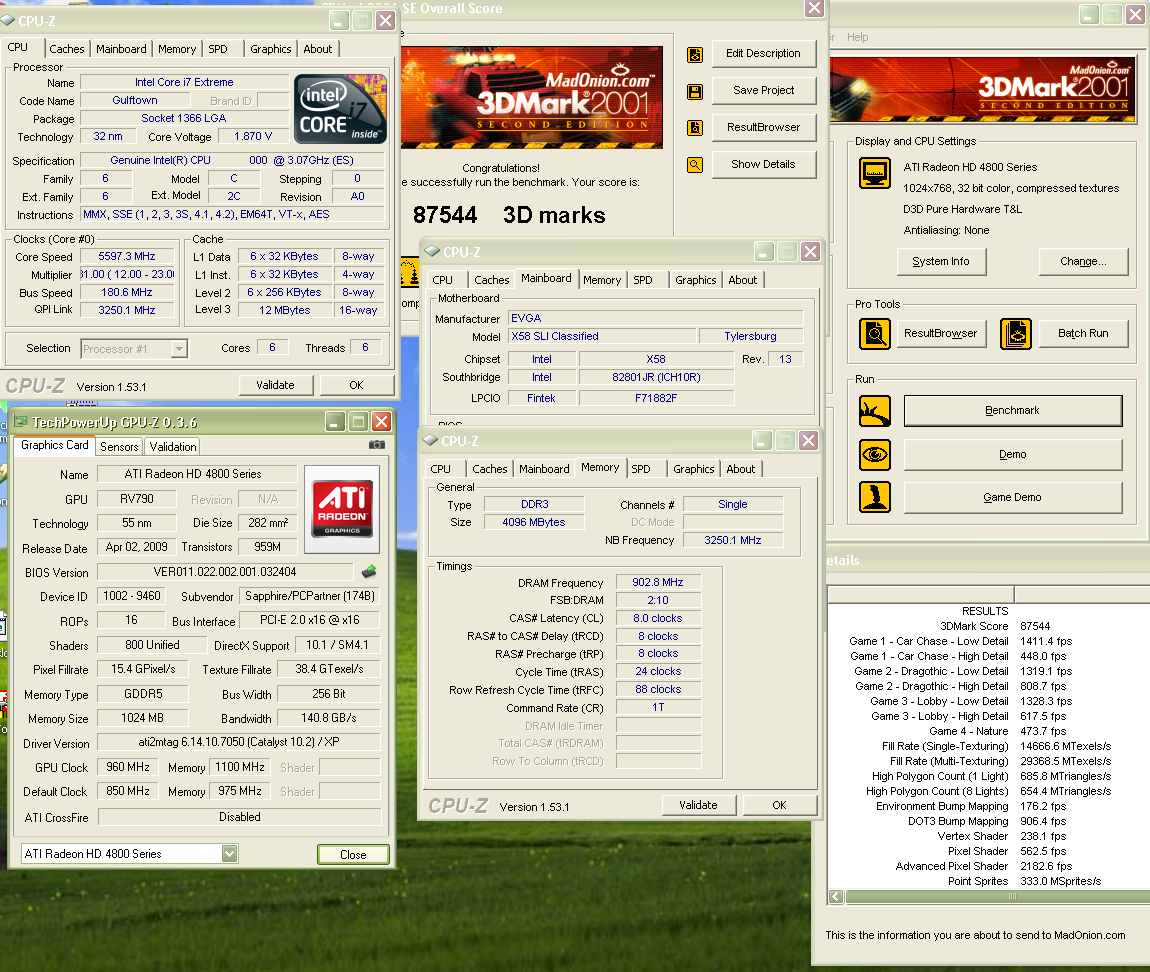Viewport: 1150px width, 972px height.
Task: Click the Command Rate value 1T
Action: coord(658,707)
